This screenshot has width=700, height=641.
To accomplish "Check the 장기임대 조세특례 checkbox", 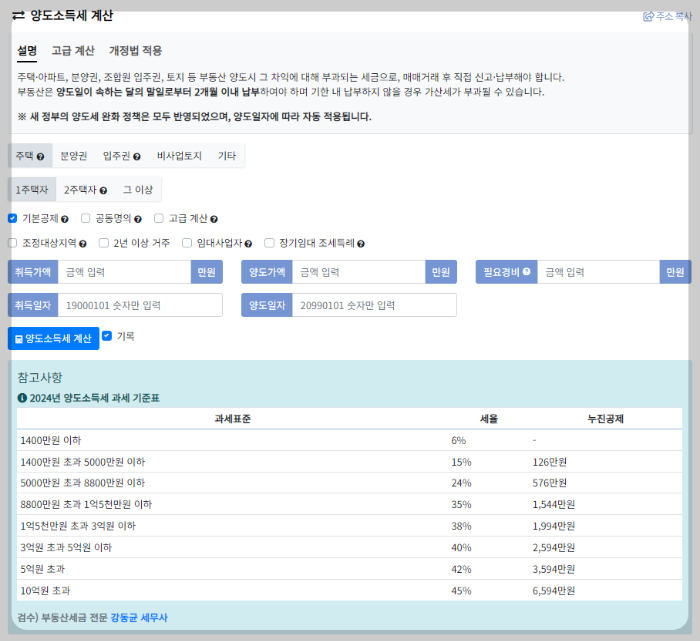I will pos(269,243).
